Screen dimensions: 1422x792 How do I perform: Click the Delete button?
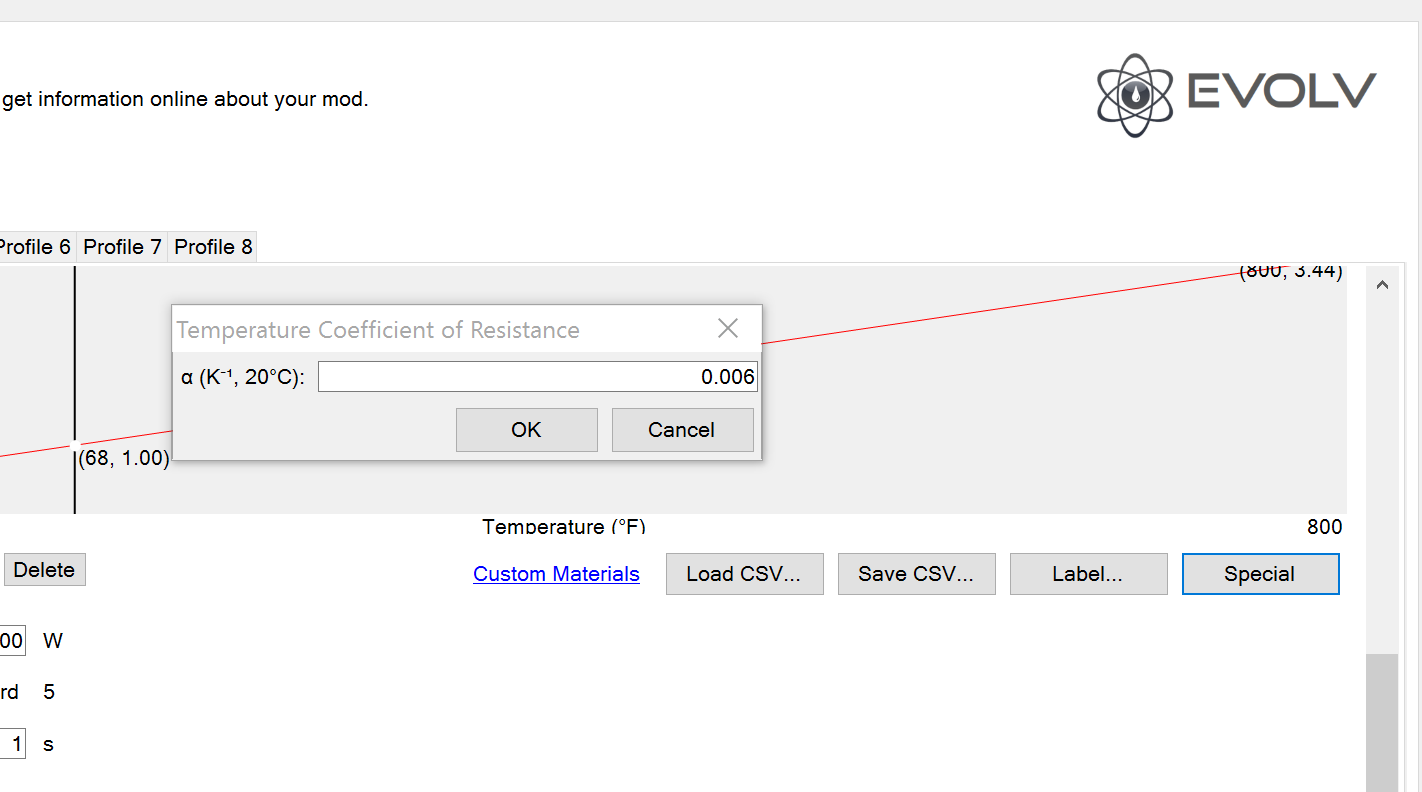44,570
